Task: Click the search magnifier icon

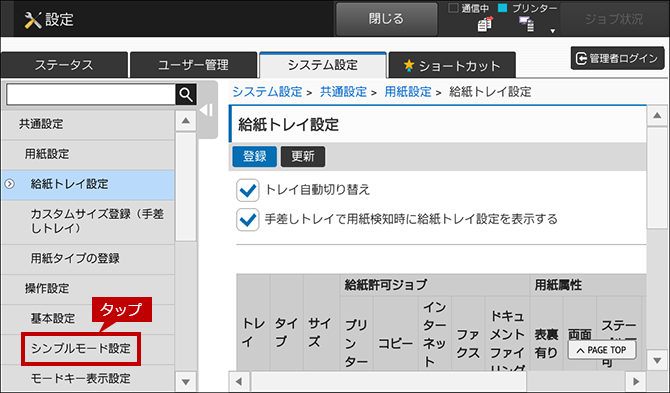Action: tap(186, 94)
